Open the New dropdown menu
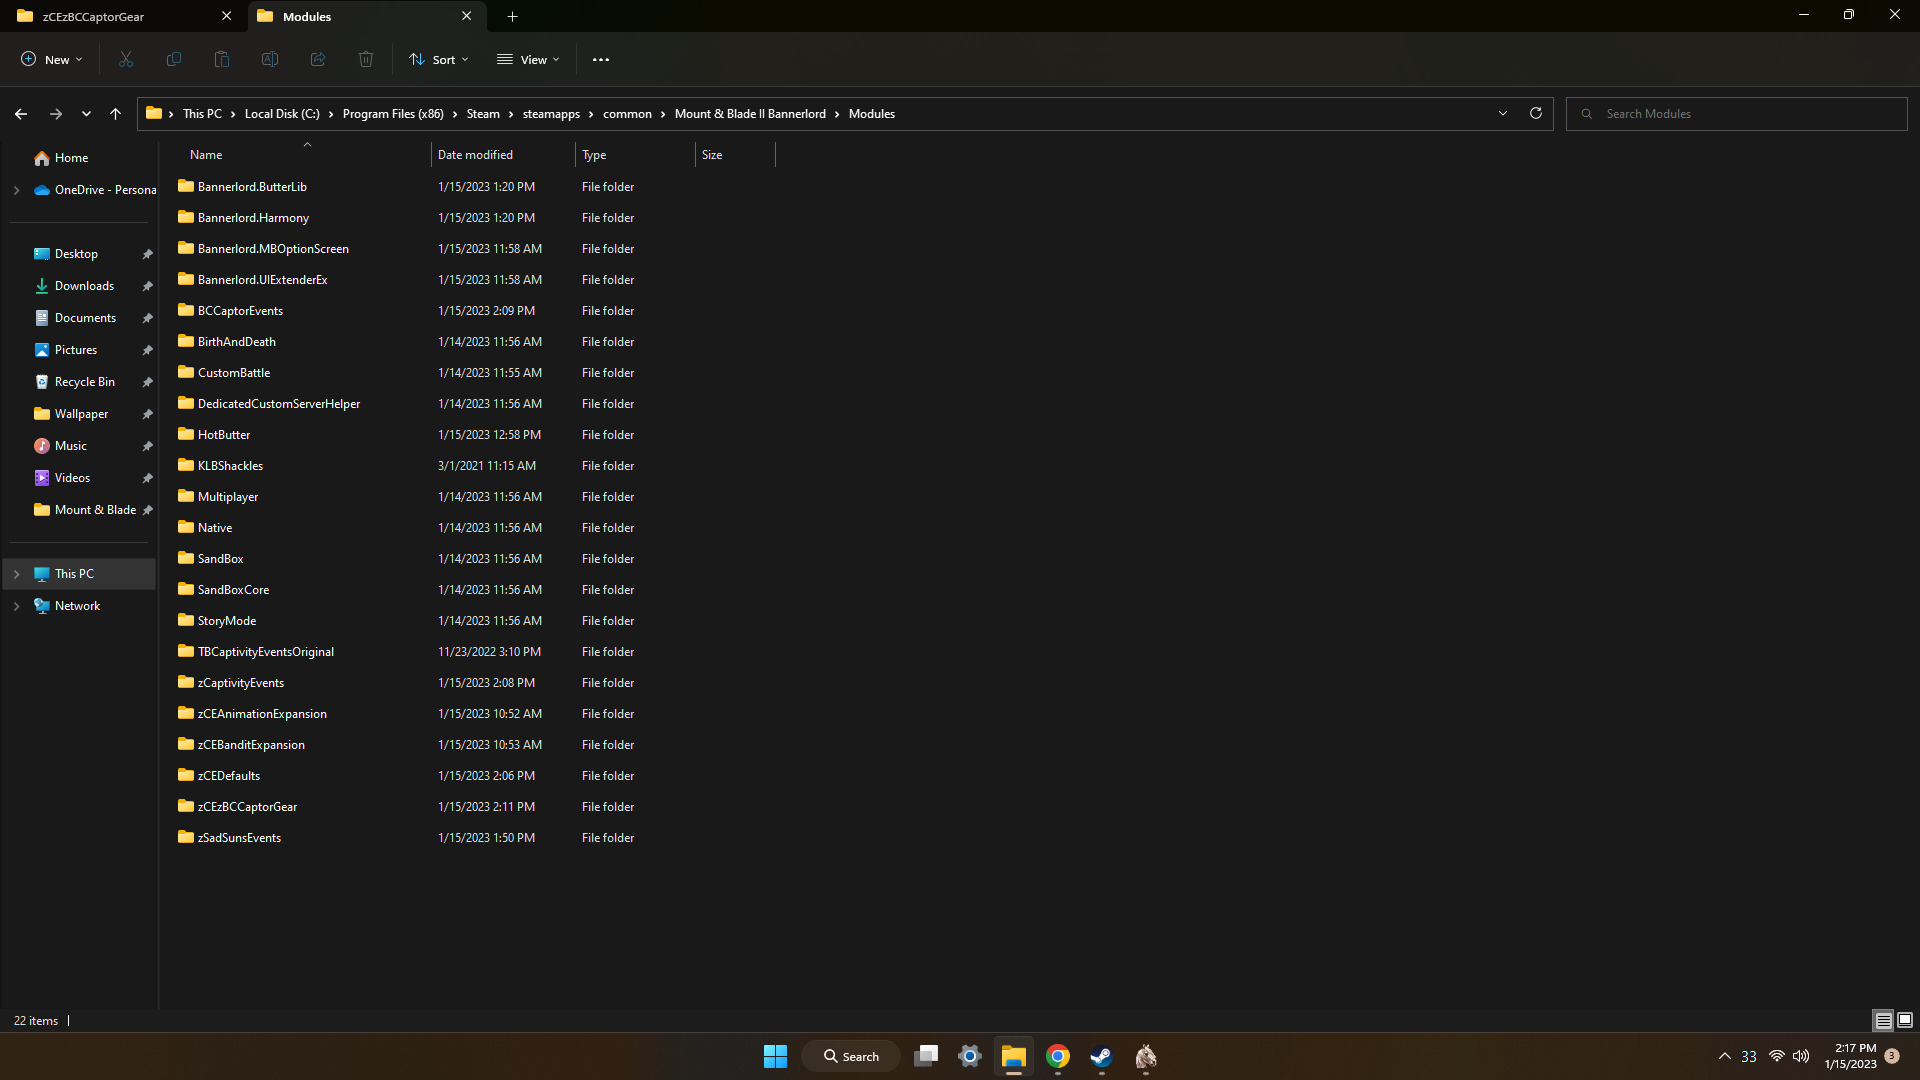Viewport: 1920px width, 1080px height. pyautogui.click(x=52, y=60)
